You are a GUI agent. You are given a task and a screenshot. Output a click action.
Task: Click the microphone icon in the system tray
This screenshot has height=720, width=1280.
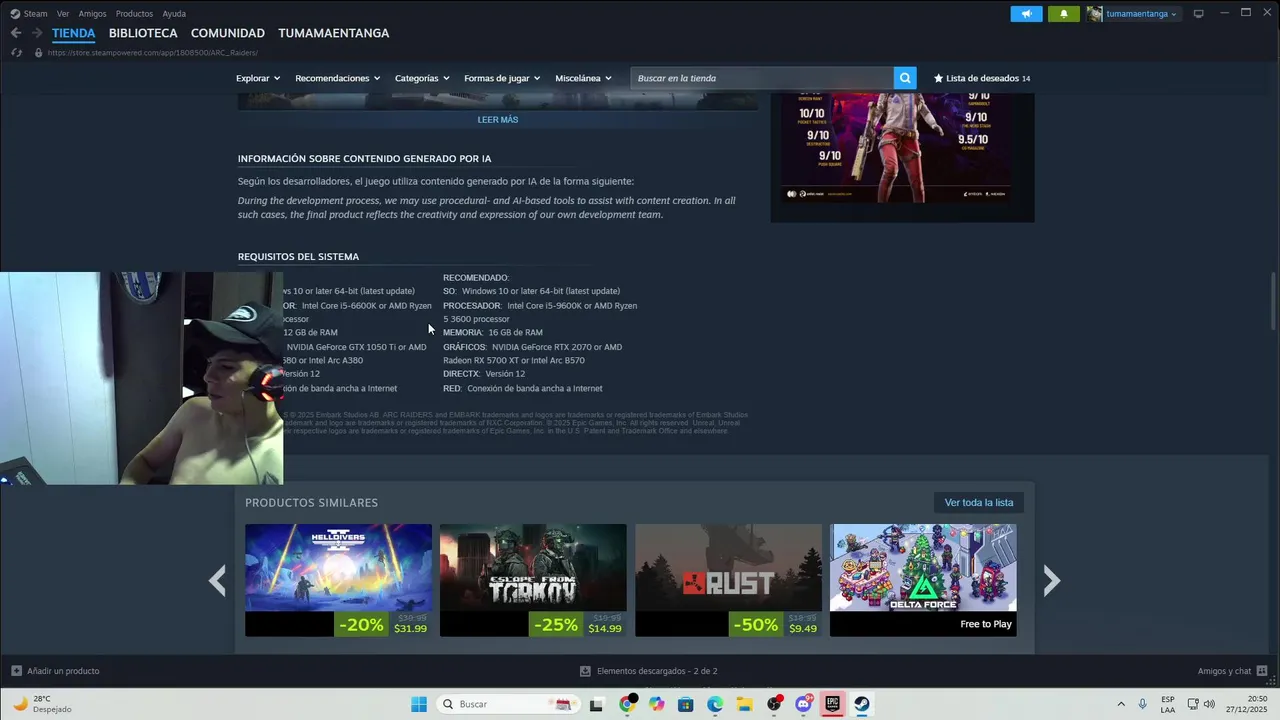(x=1142, y=704)
